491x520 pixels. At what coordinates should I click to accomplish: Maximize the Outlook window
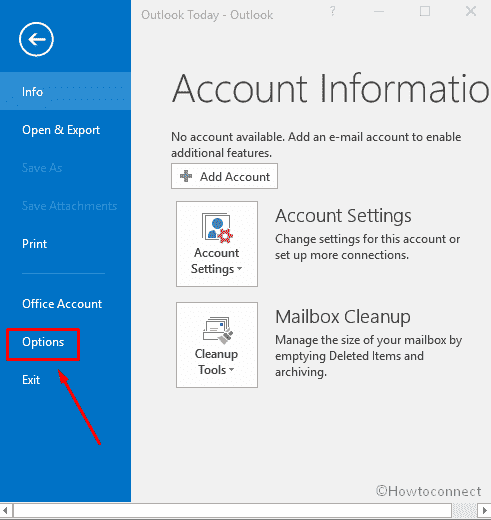(x=425, y=11)
